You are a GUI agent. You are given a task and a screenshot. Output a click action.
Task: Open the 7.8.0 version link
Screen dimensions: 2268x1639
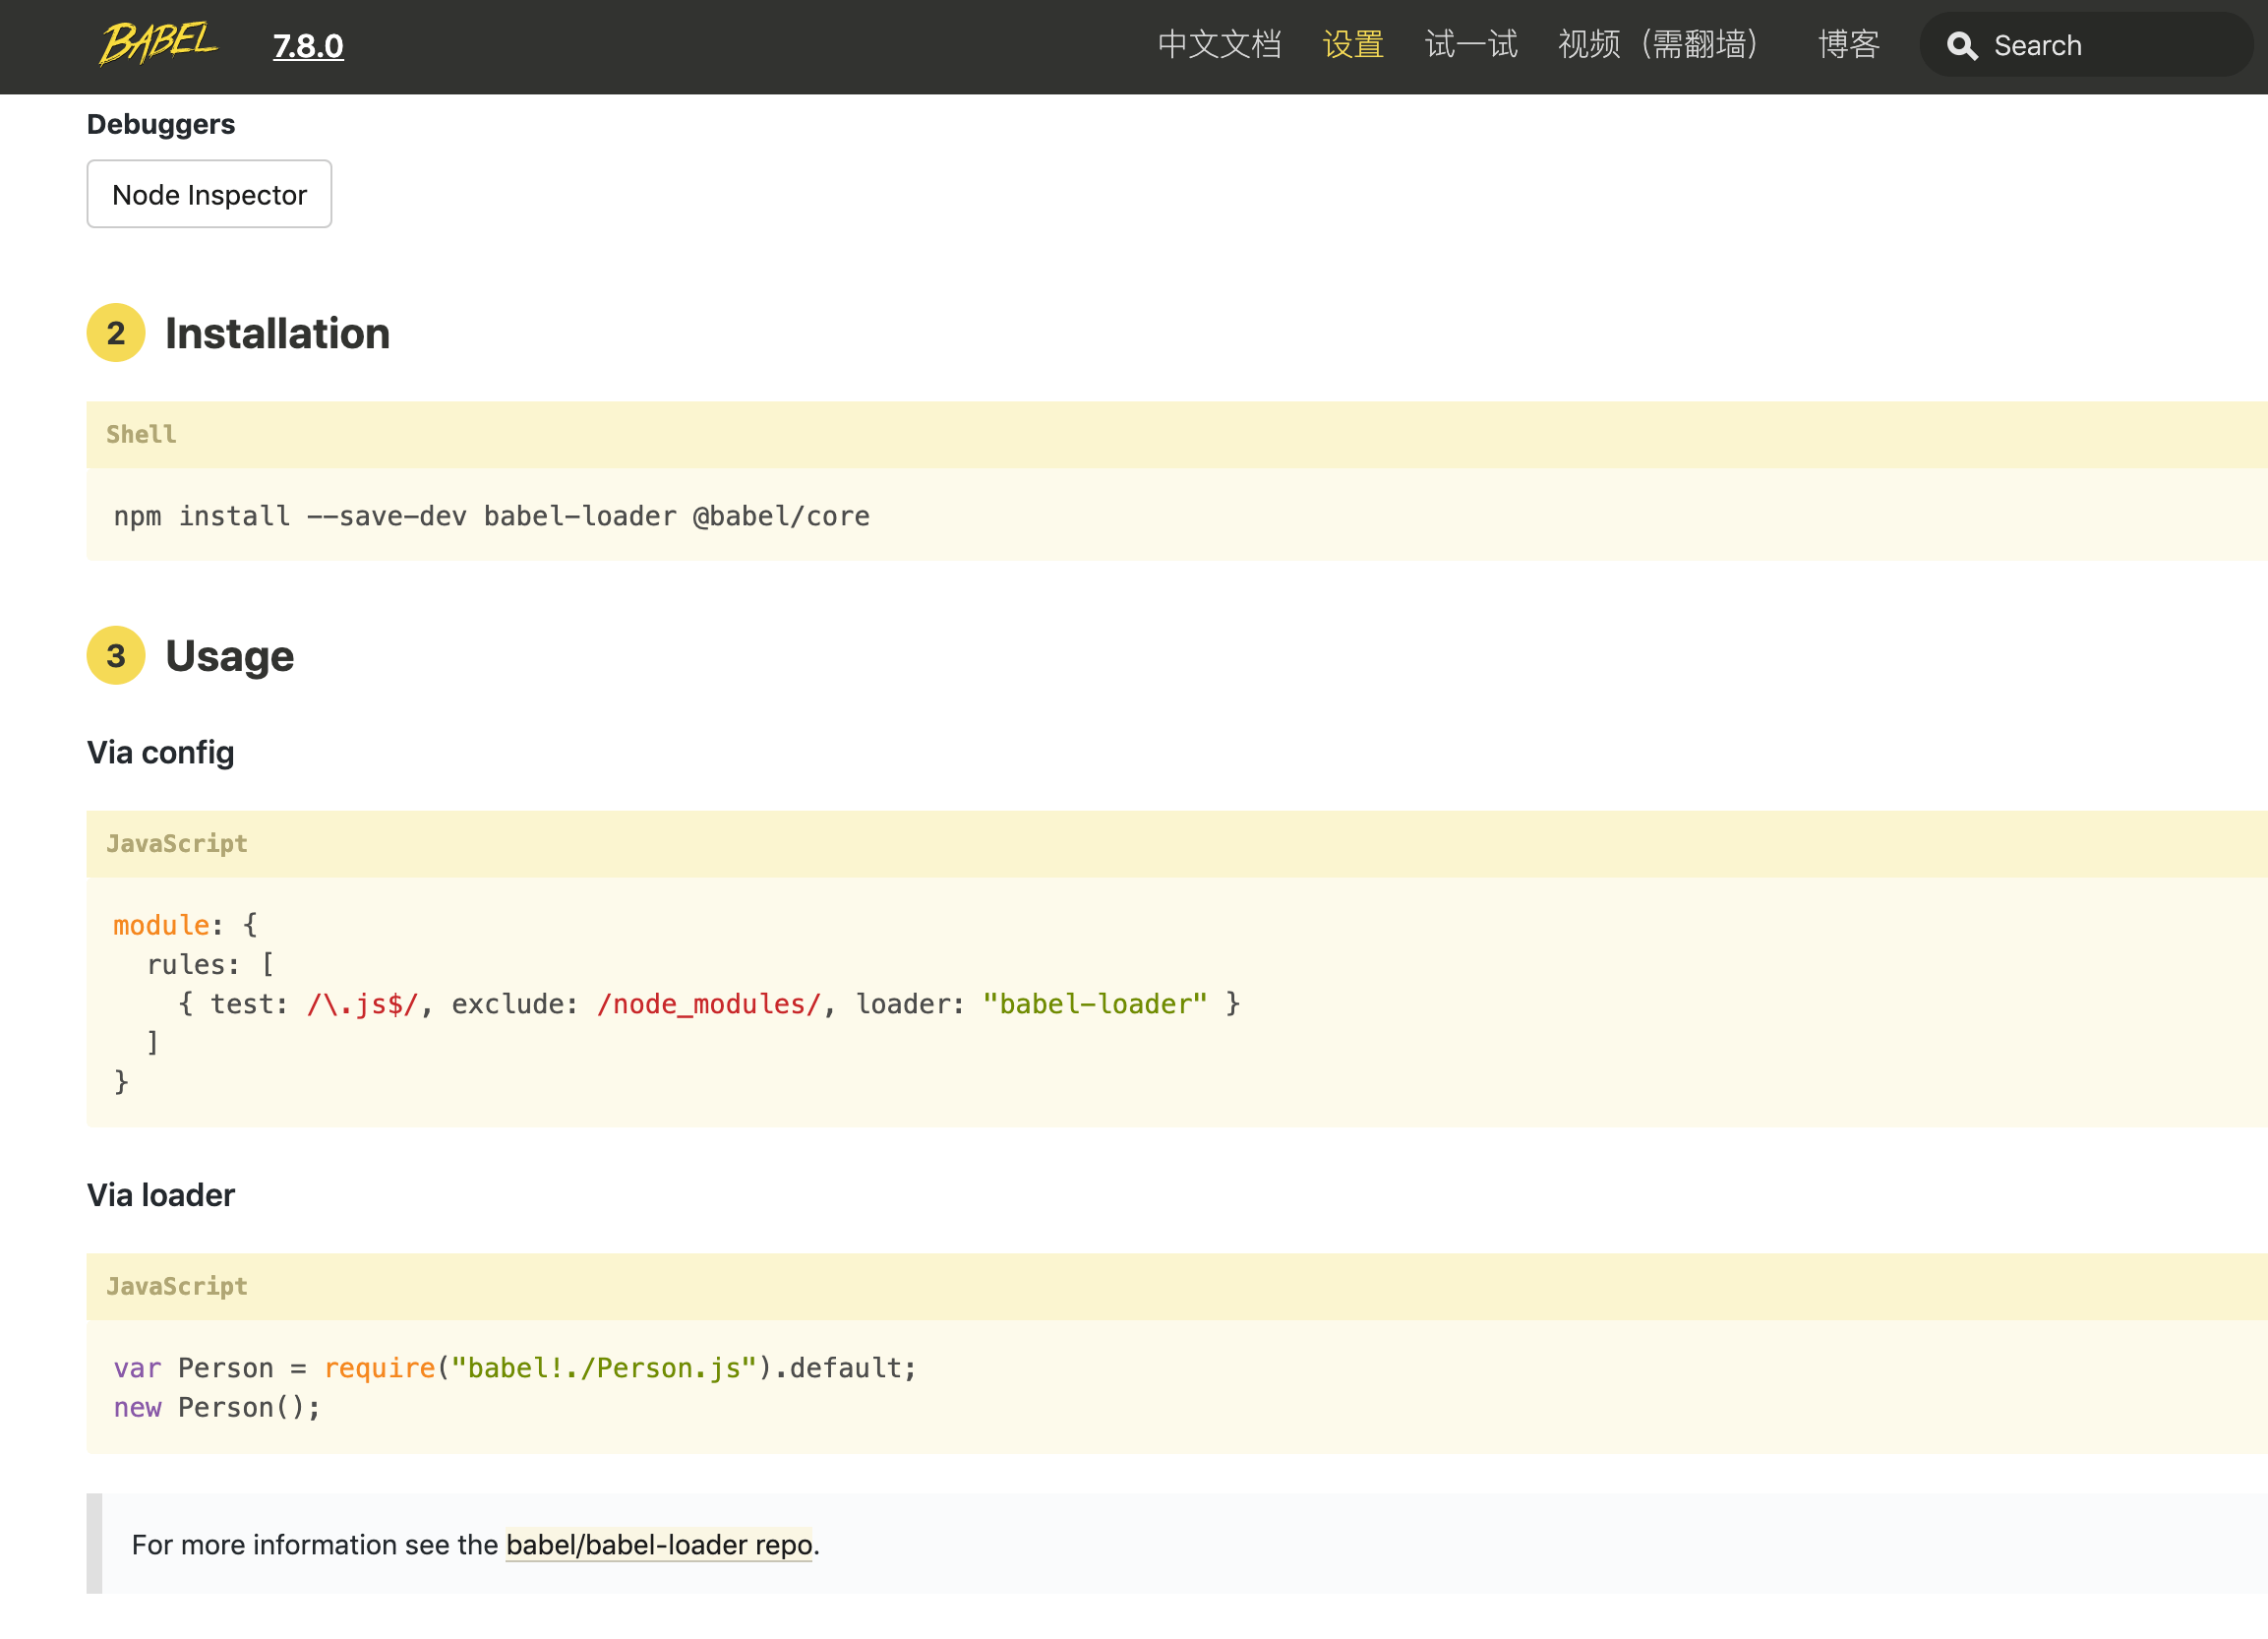tap(308, 46)
